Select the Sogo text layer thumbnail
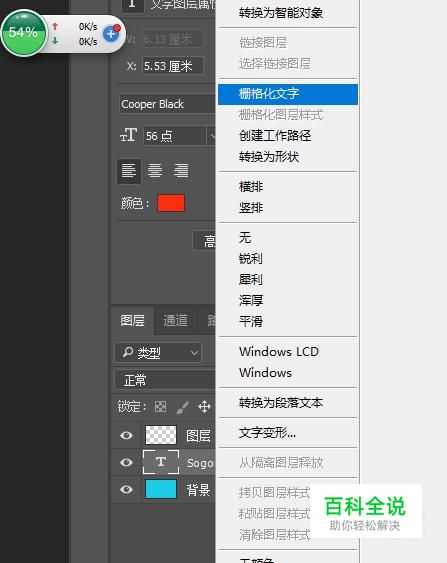 pos(161,462)
